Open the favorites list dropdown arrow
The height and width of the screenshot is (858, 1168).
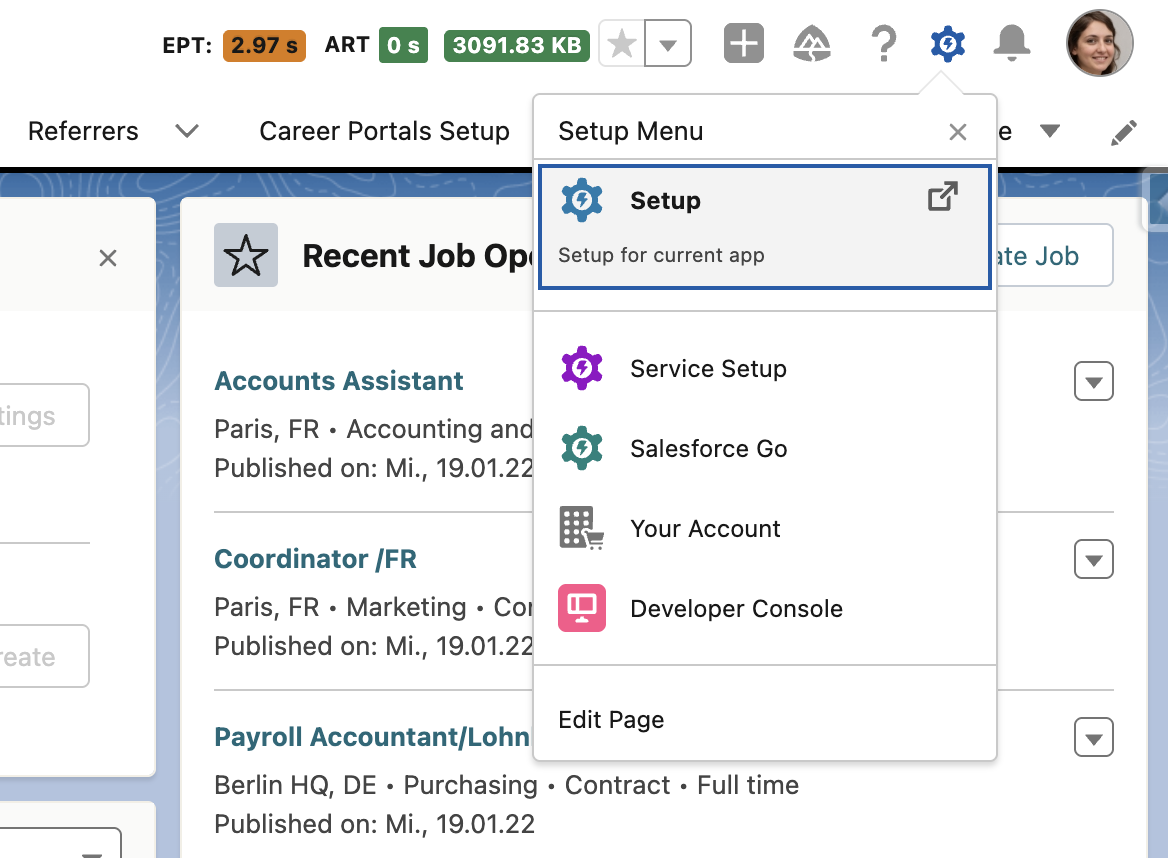point(668,44)
